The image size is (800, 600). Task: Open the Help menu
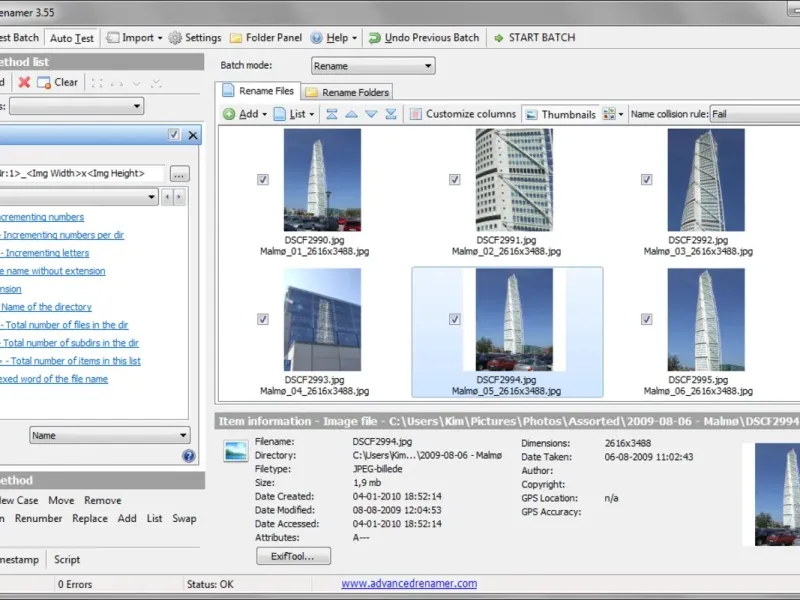point(336,38)
